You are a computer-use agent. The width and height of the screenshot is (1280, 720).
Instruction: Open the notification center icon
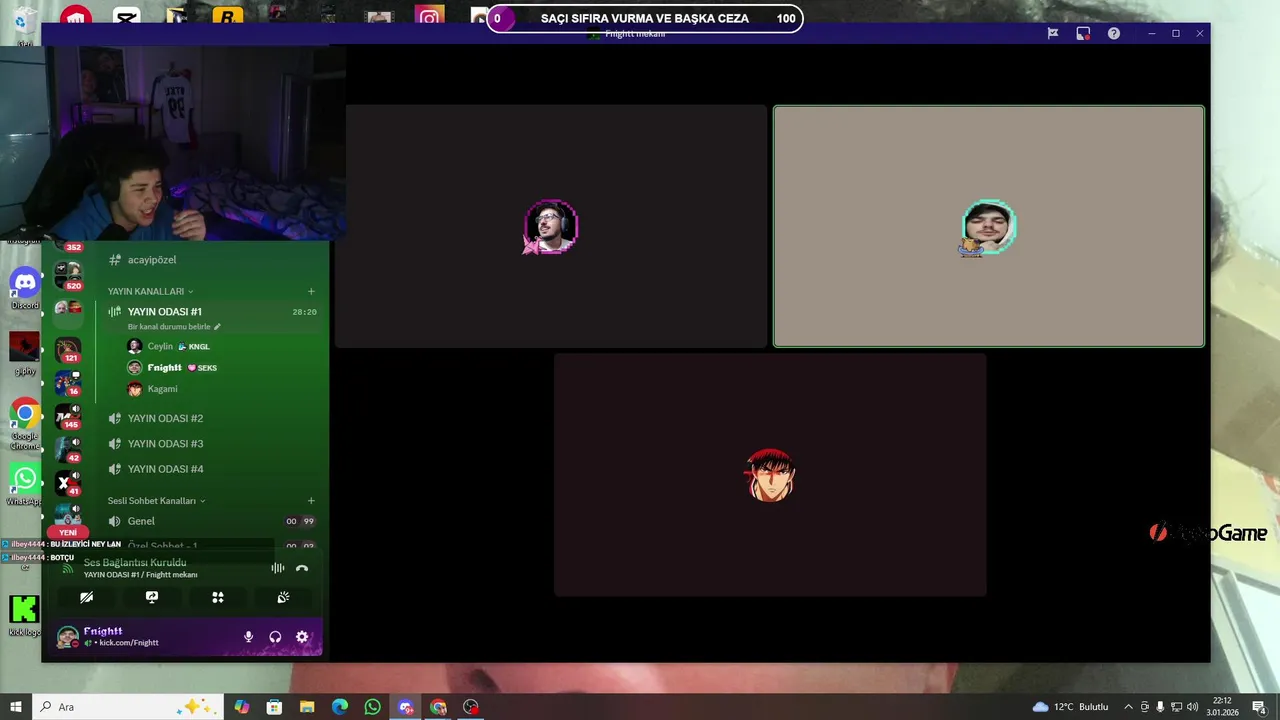tap(1258, 707)
